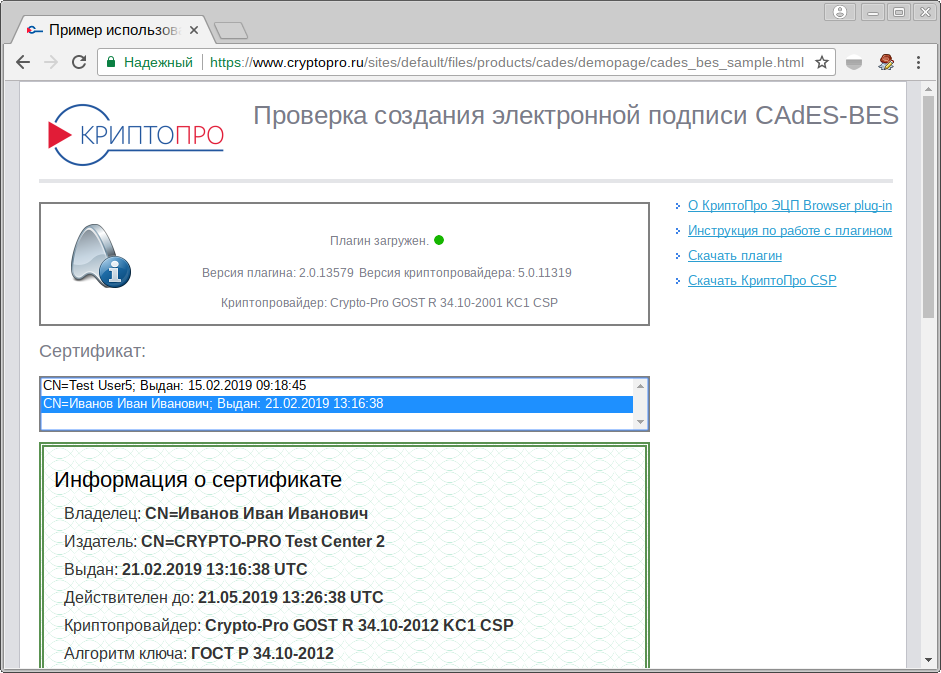Open a new browser tab

click(x=232, y=30)
